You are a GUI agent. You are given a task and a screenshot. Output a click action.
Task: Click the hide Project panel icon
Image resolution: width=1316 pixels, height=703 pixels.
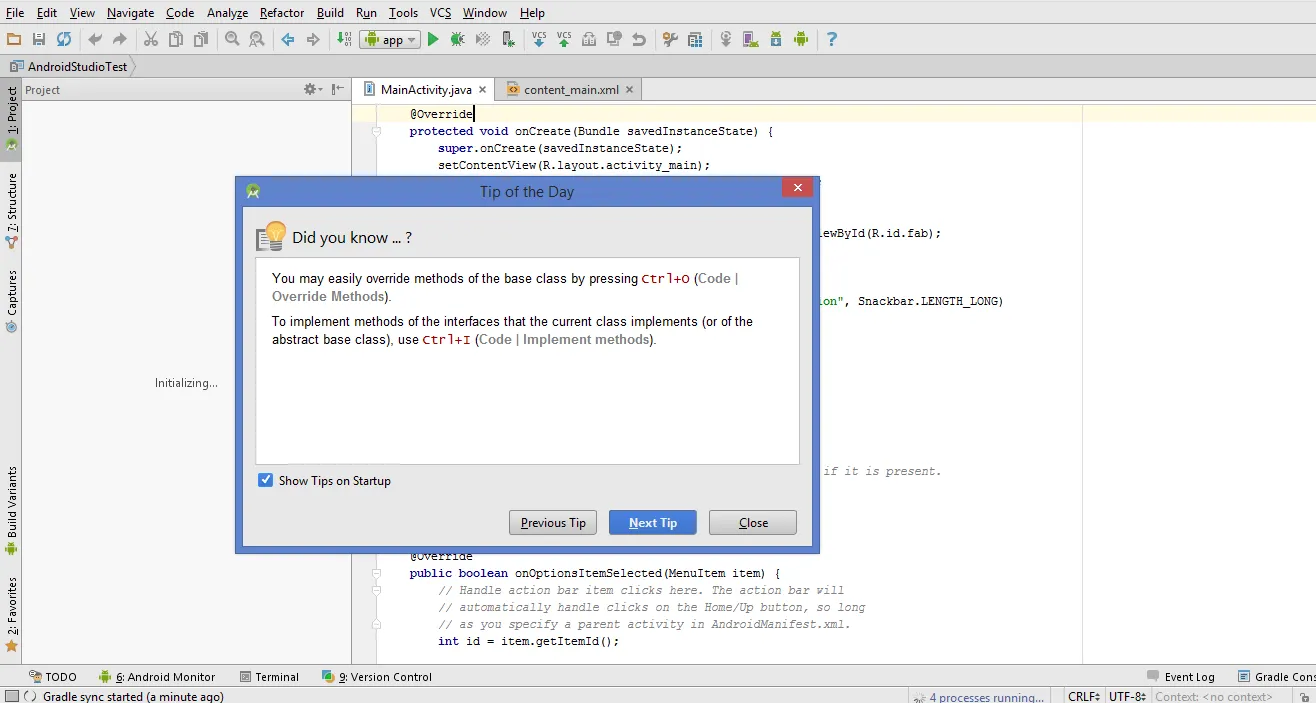338,89
